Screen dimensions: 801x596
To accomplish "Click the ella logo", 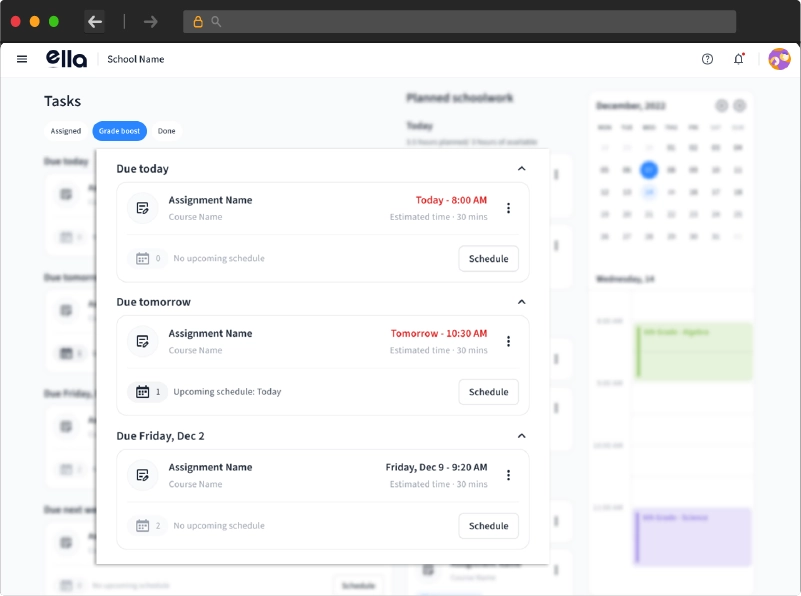I will point(66,59).
